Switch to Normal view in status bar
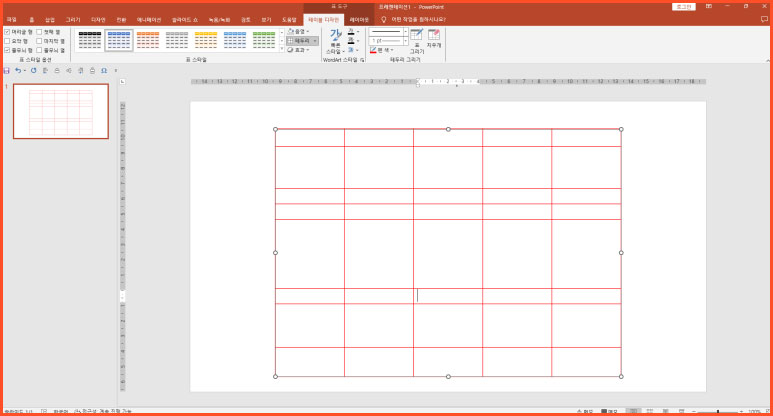773x416 pixels. (633, 411)
